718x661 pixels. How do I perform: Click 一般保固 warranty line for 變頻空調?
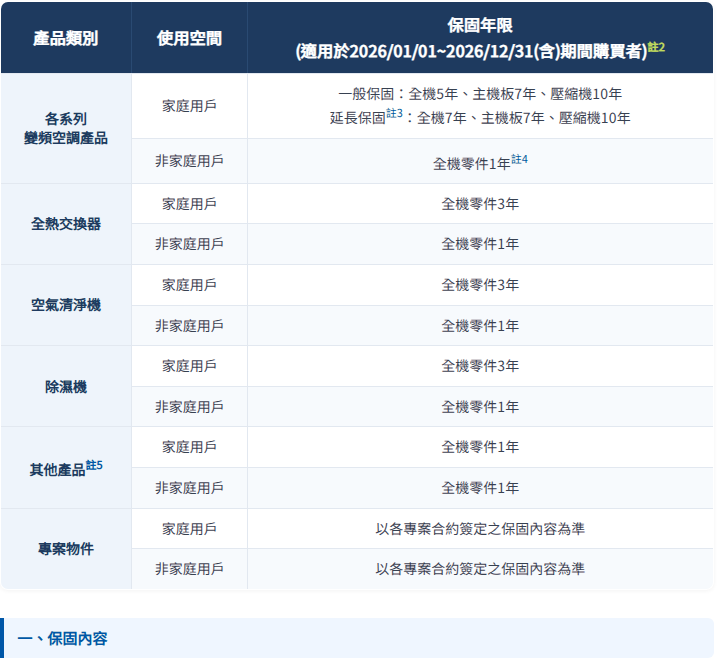(480, 94)
